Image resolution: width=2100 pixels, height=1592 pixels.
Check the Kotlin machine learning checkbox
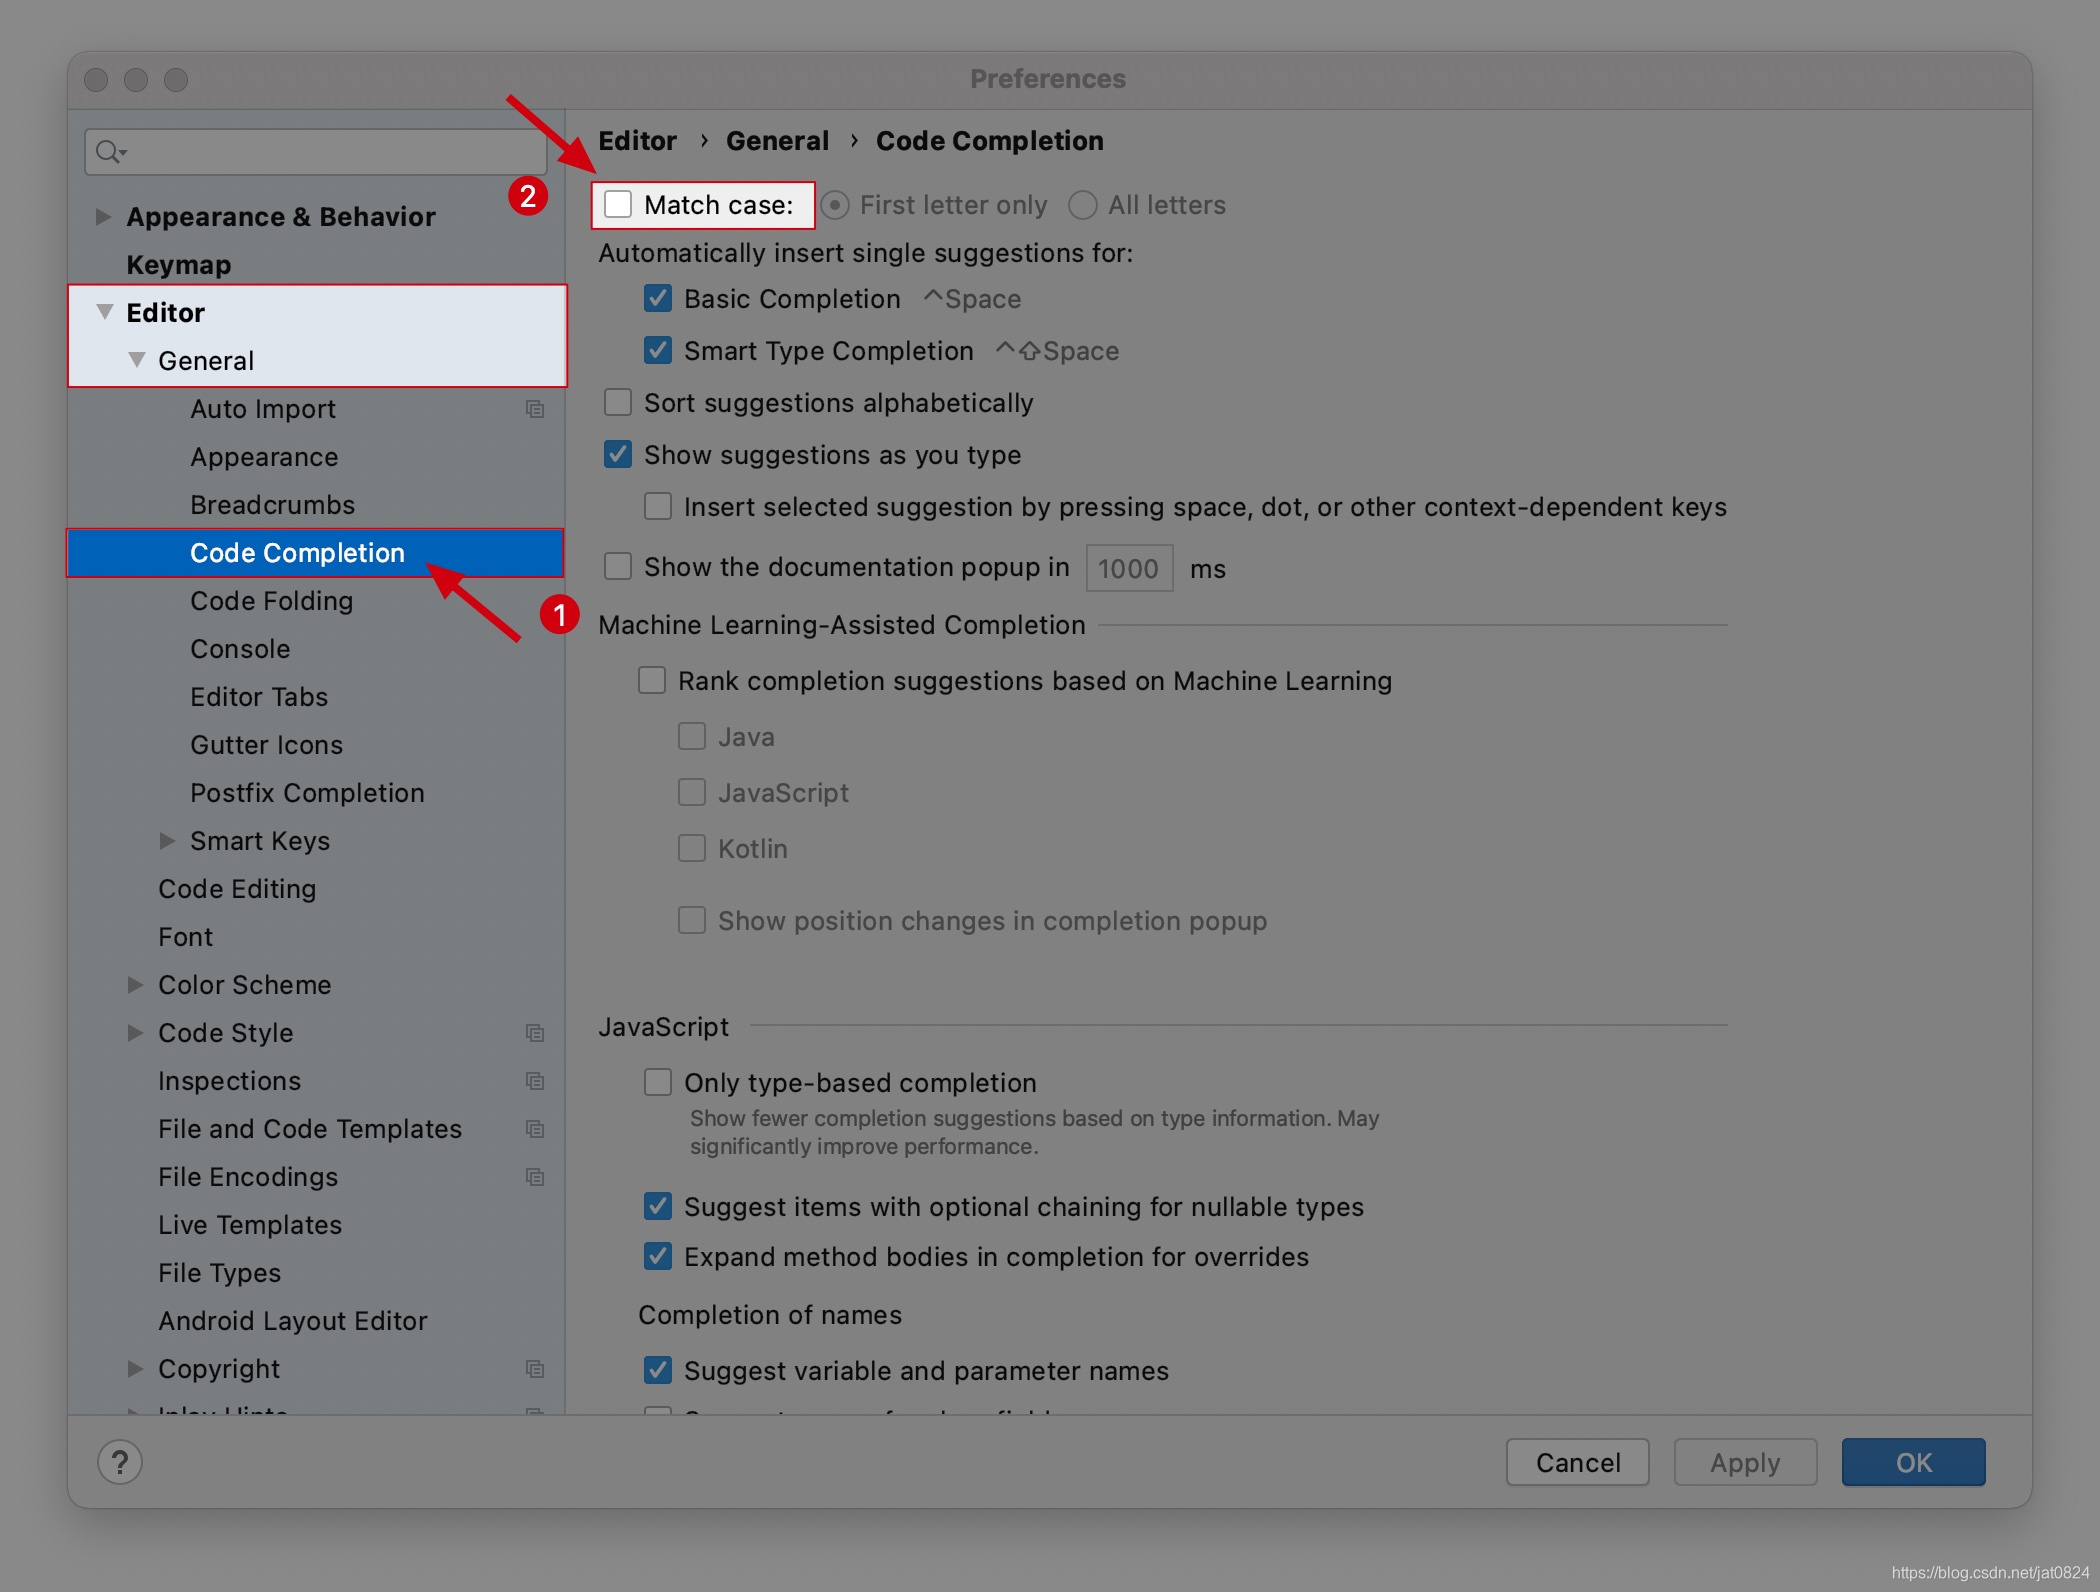click(x=692, y=848)
